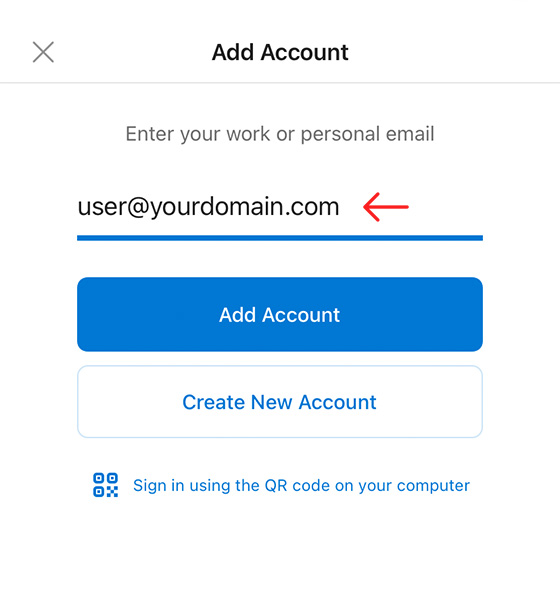The image size is (560, 593).
Task: Start new account creation with outlined button
Action: click(280, 402)
